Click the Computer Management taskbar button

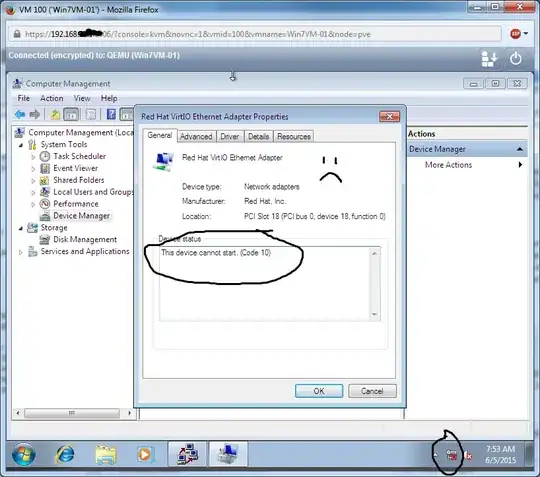point(228,454)
